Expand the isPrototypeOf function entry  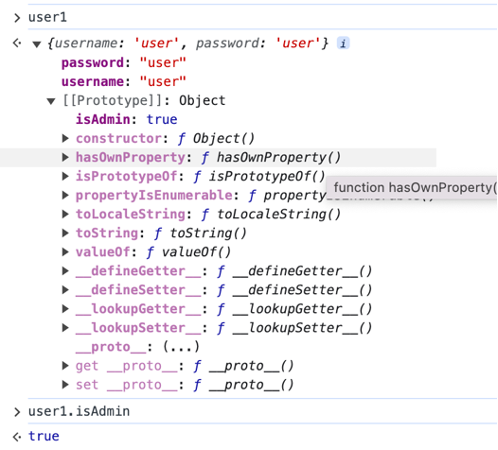(65, 176)
